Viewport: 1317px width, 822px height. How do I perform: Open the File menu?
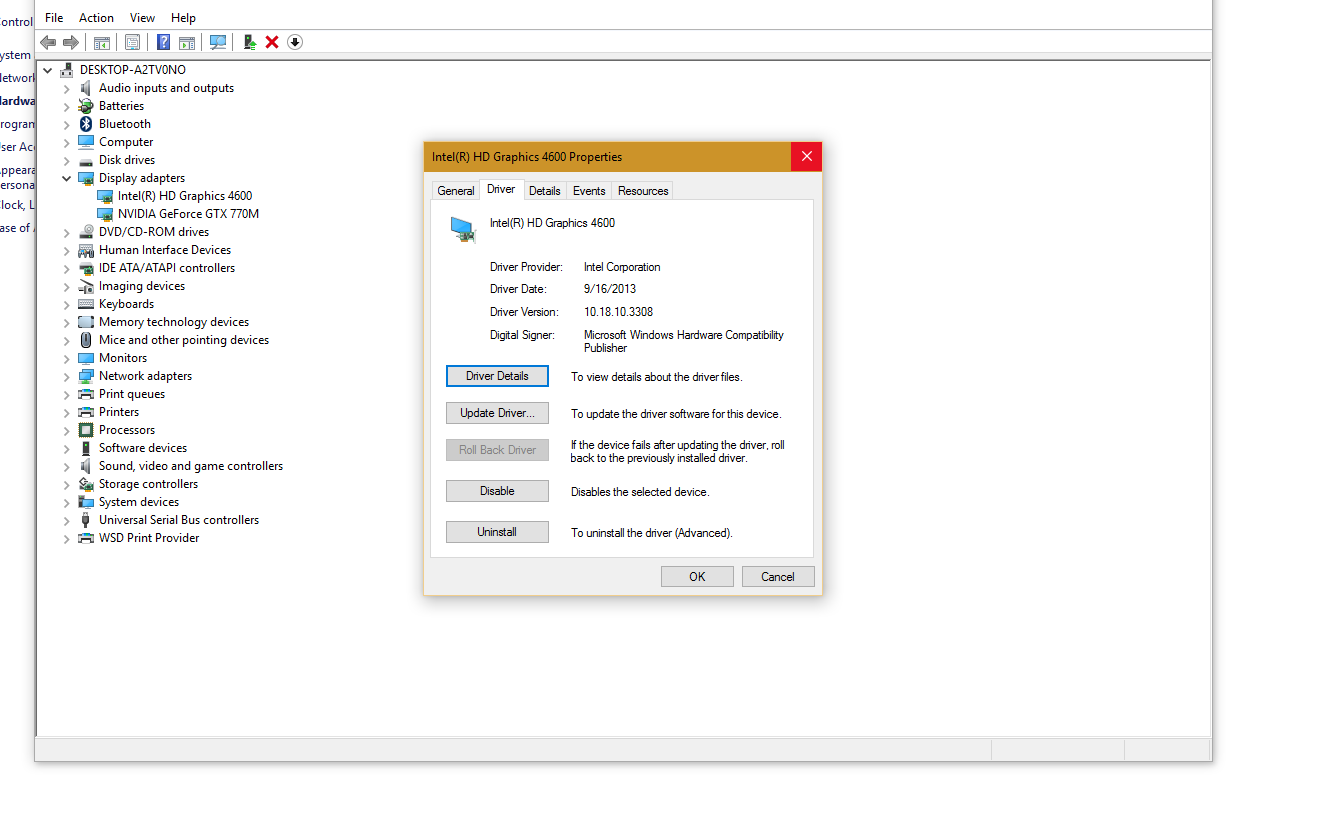pos(54,17)
